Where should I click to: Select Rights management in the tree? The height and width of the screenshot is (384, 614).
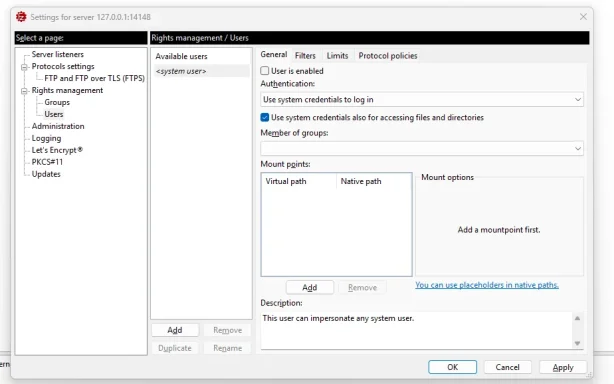(67, 90)
